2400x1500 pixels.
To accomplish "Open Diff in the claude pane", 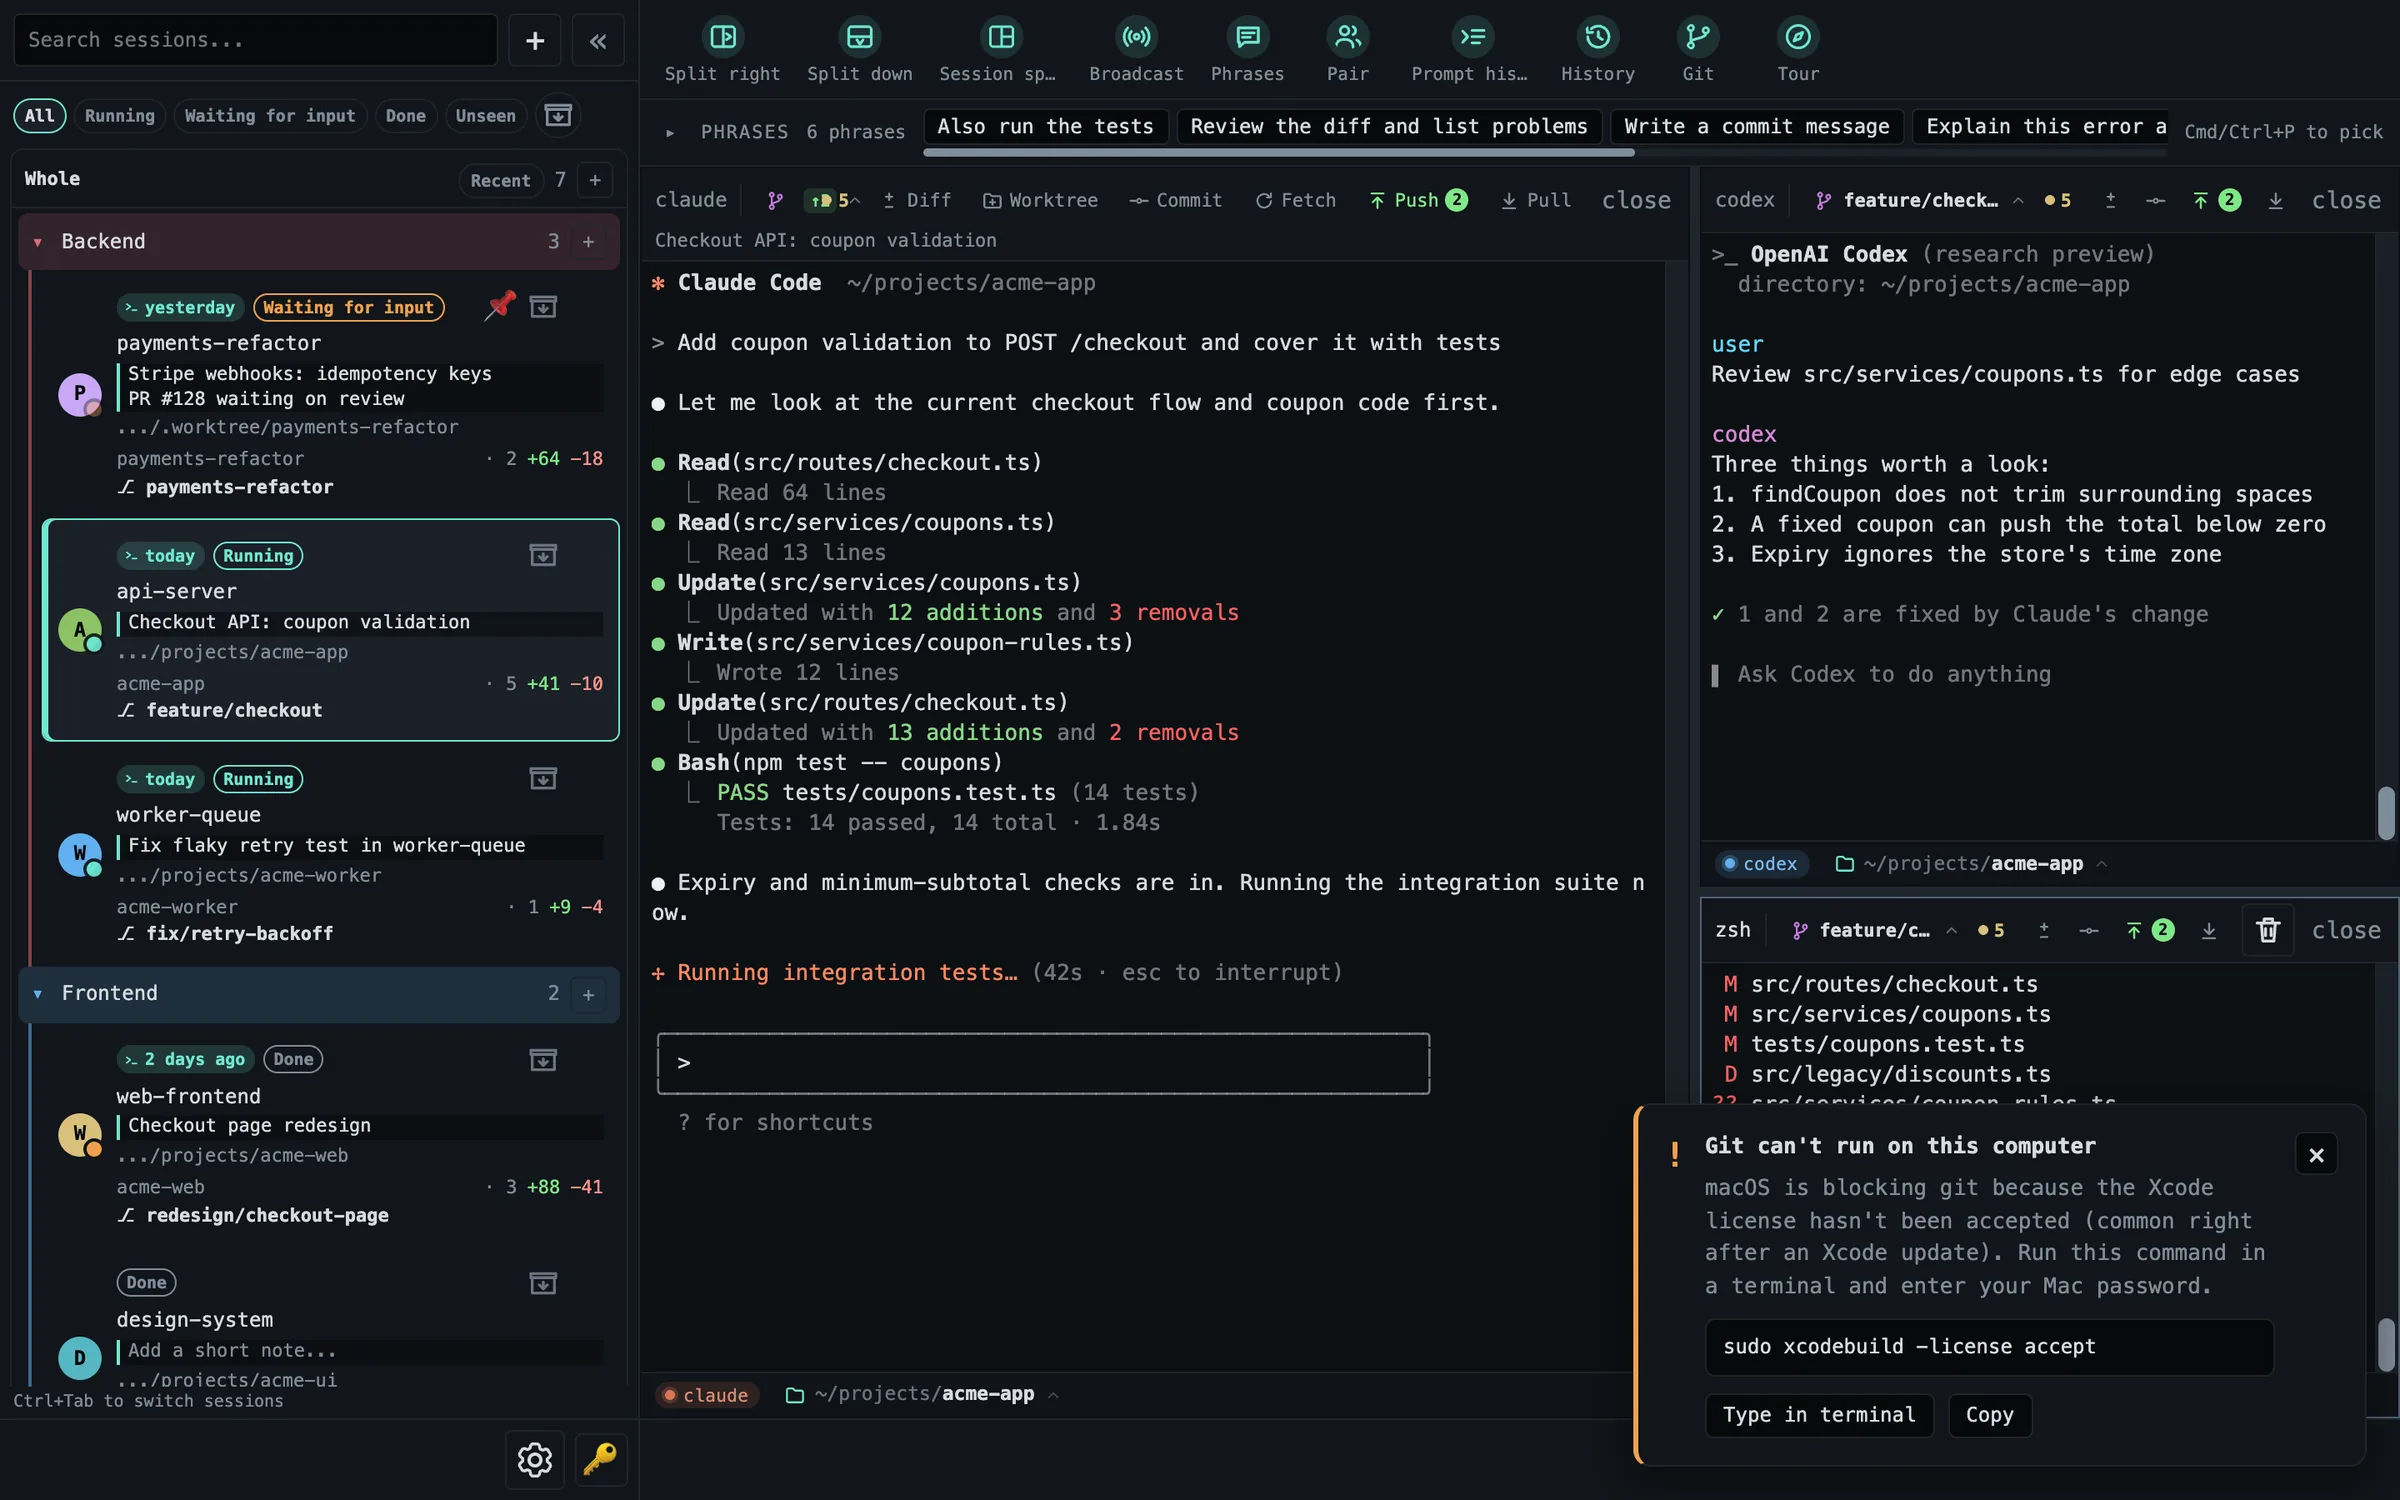I will point(917,201).
